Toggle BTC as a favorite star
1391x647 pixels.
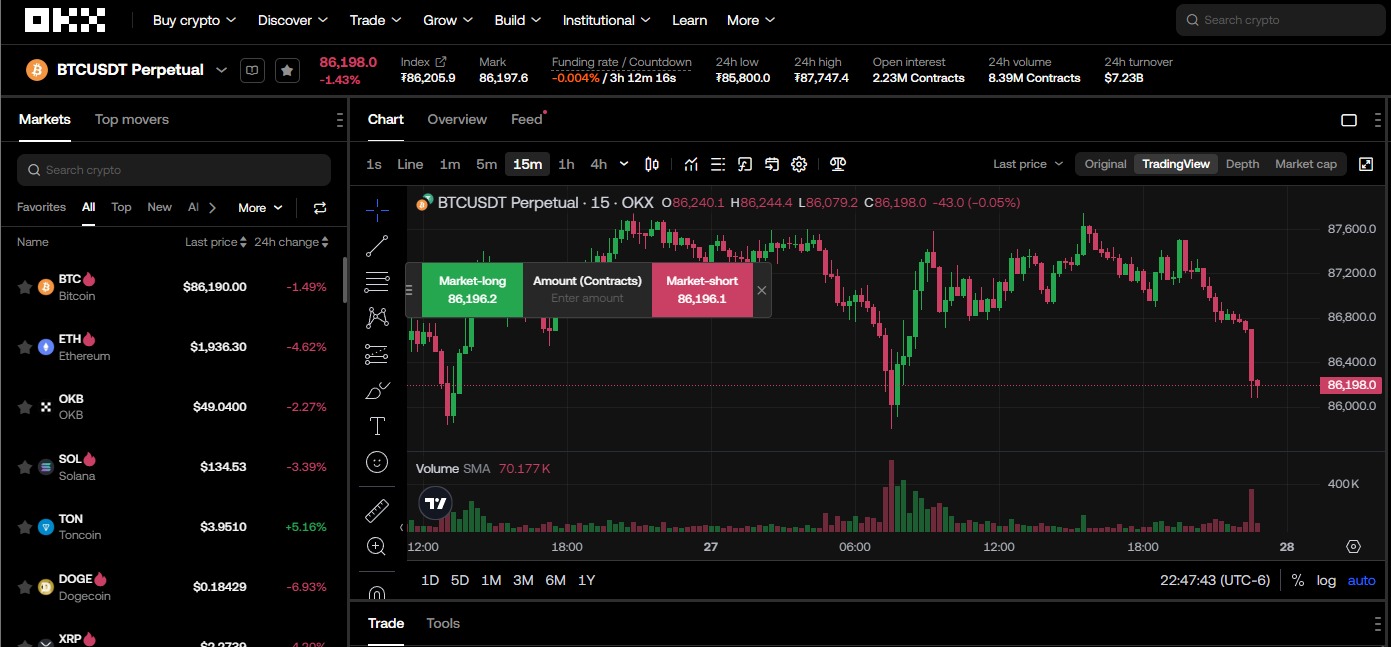(x=26, y=287)
